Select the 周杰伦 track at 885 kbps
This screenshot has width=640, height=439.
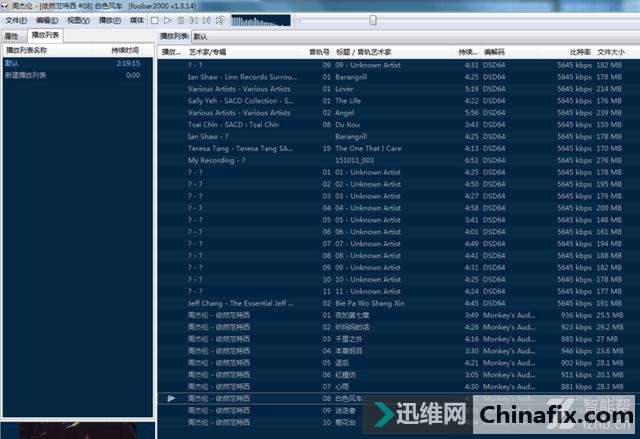pos(398,339)
